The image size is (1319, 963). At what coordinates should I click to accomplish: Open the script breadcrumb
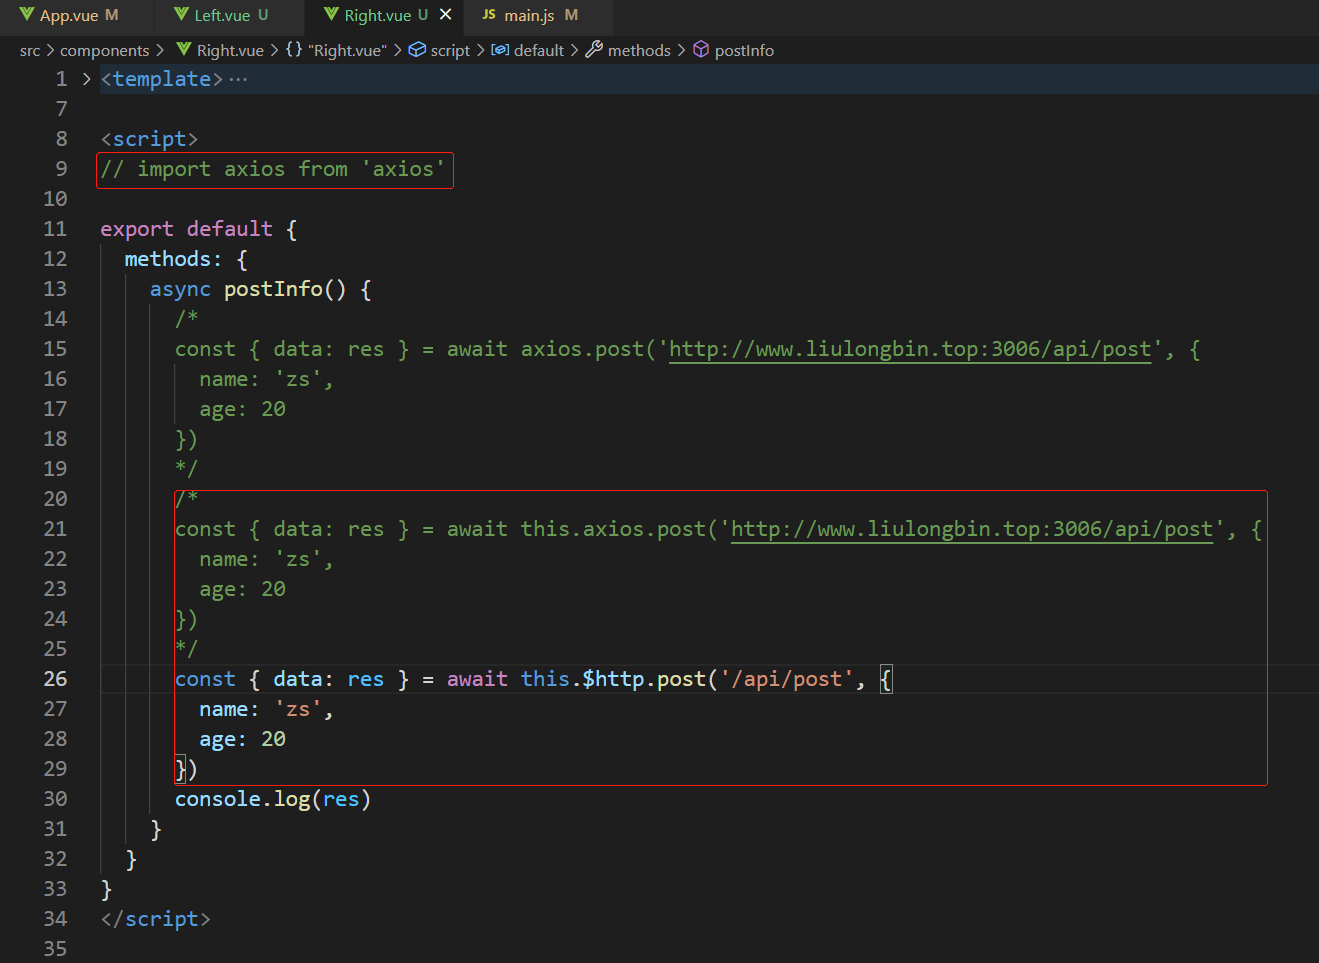coord(450,51)
